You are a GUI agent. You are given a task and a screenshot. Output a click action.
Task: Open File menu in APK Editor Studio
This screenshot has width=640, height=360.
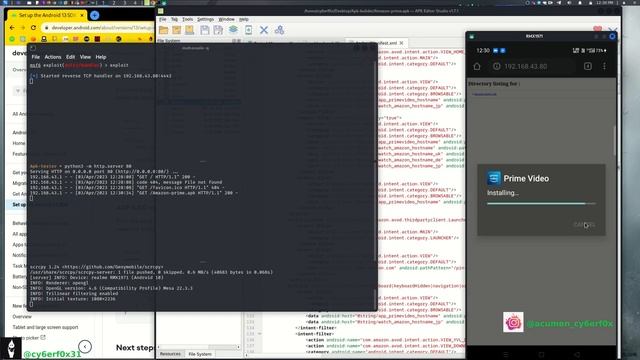pyautogui.click(x=162, y=19)
